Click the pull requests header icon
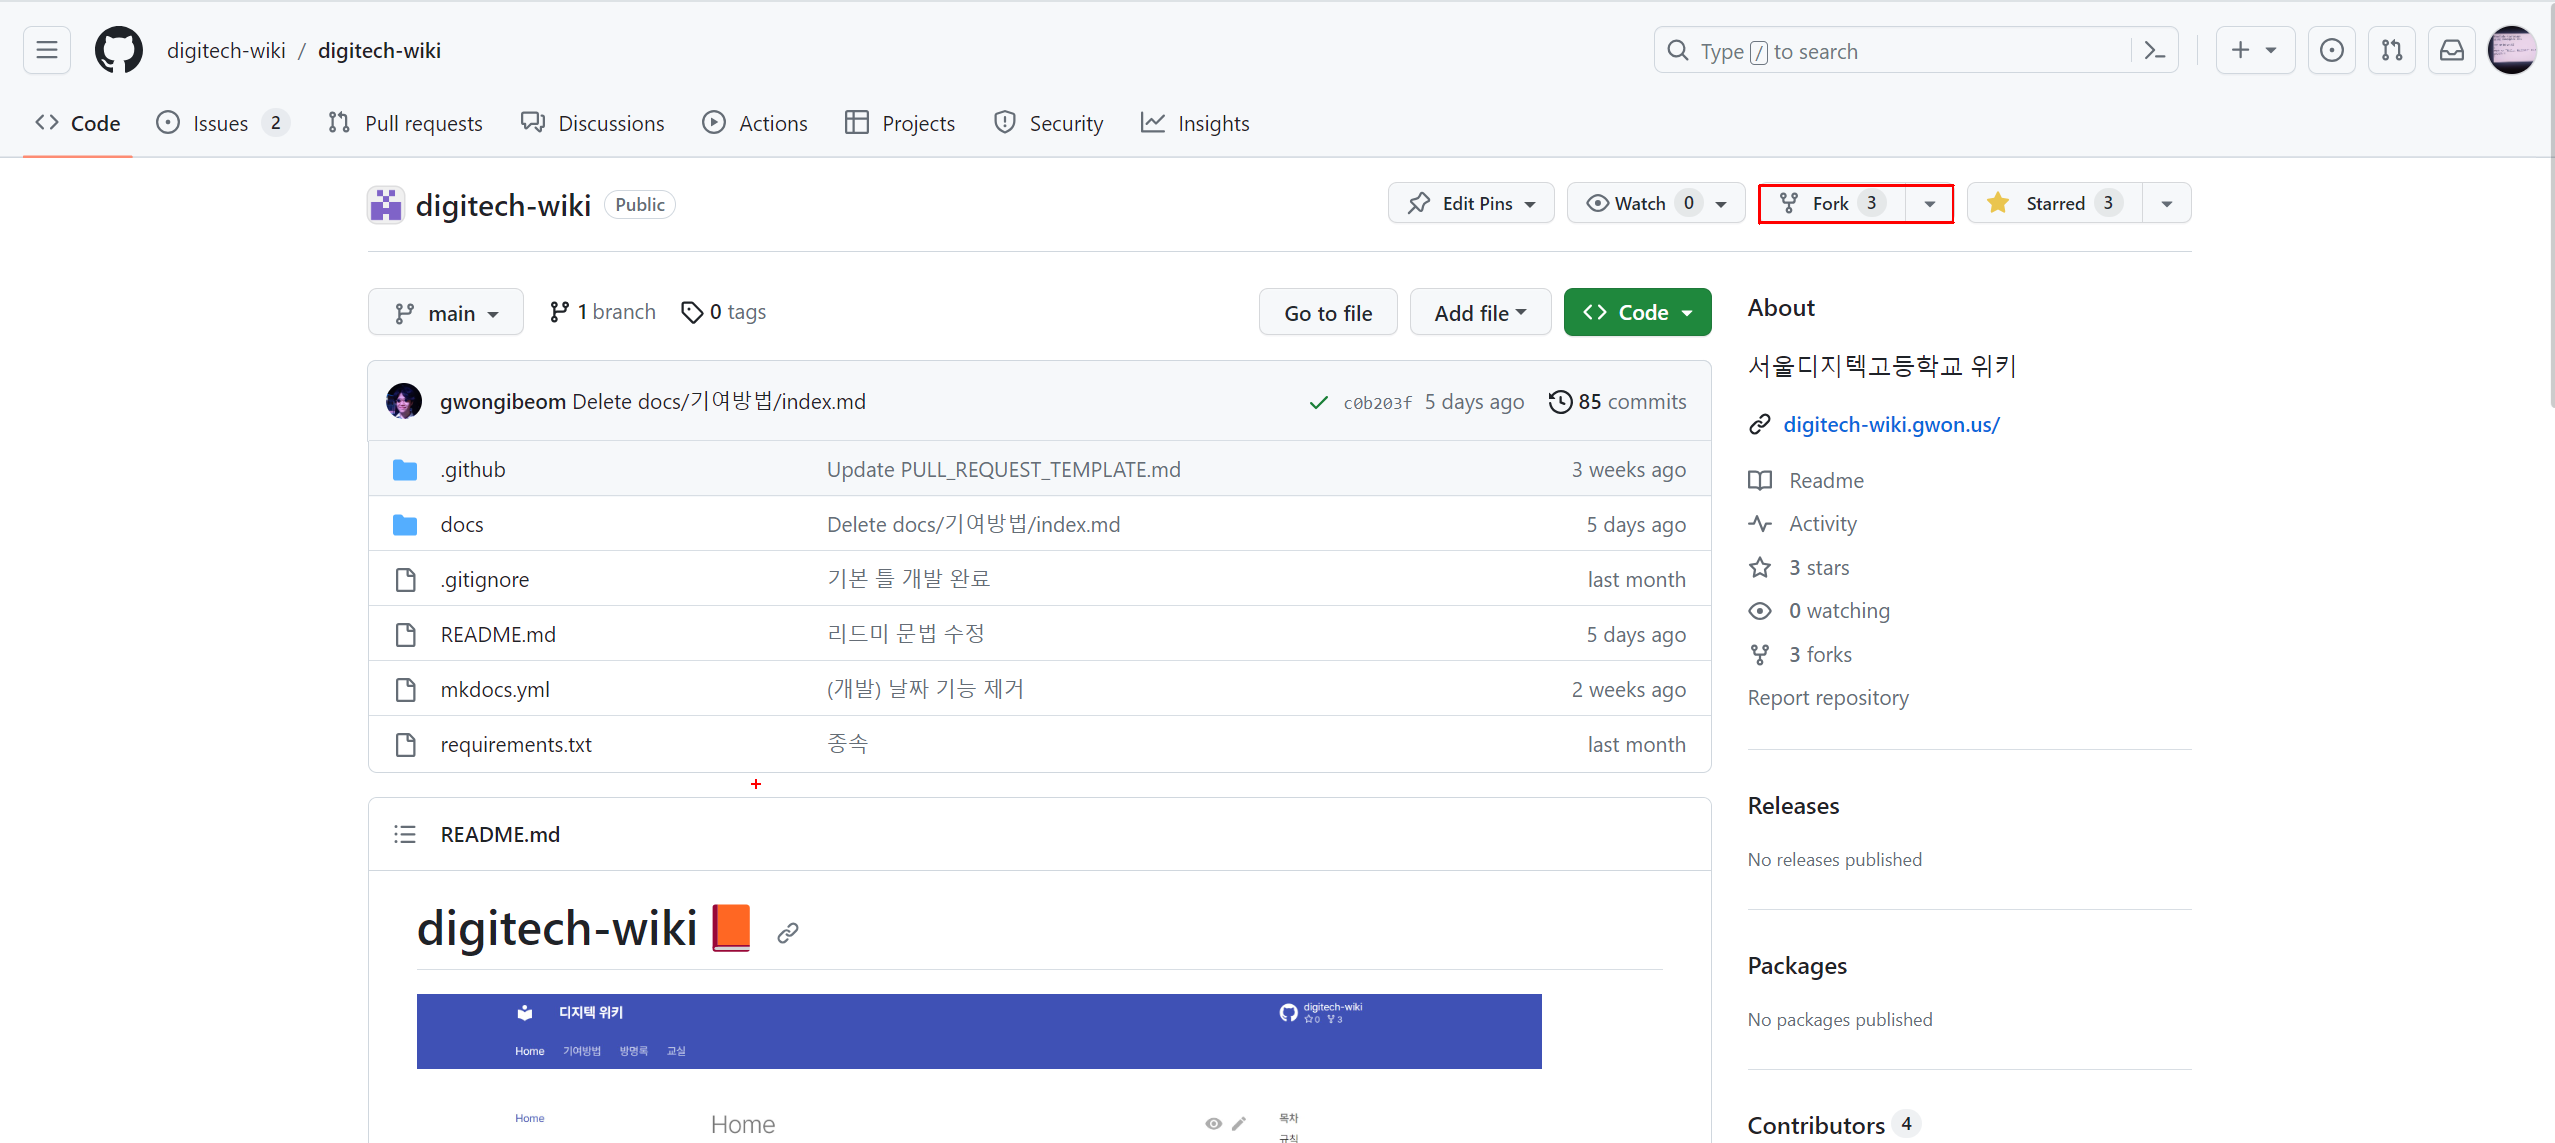The height and width of the screenshot is (1143, 2555). pos(2392,50)
